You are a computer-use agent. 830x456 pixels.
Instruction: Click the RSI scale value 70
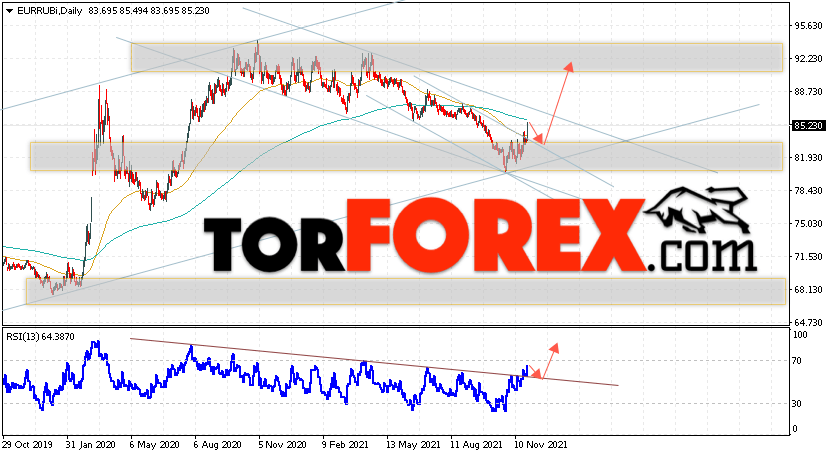(x=797, y=361)
